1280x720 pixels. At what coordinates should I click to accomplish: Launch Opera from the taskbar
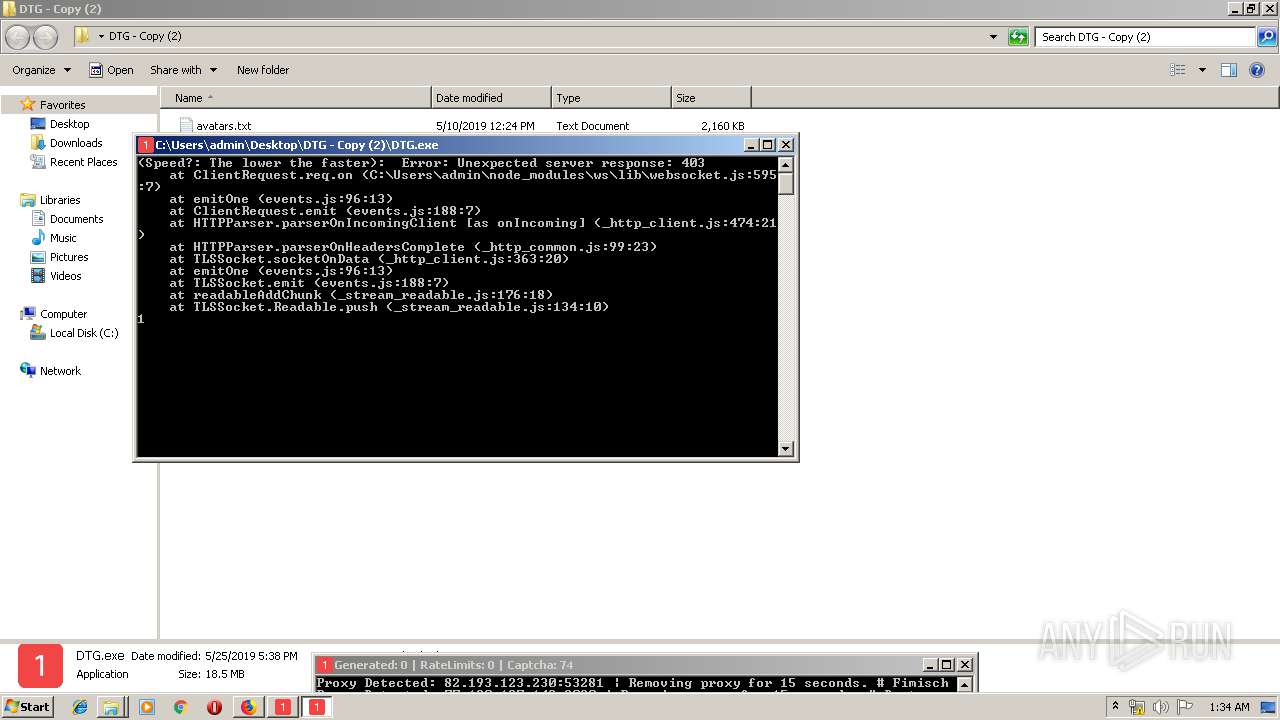pyautogui.click(x=214, y=707)
